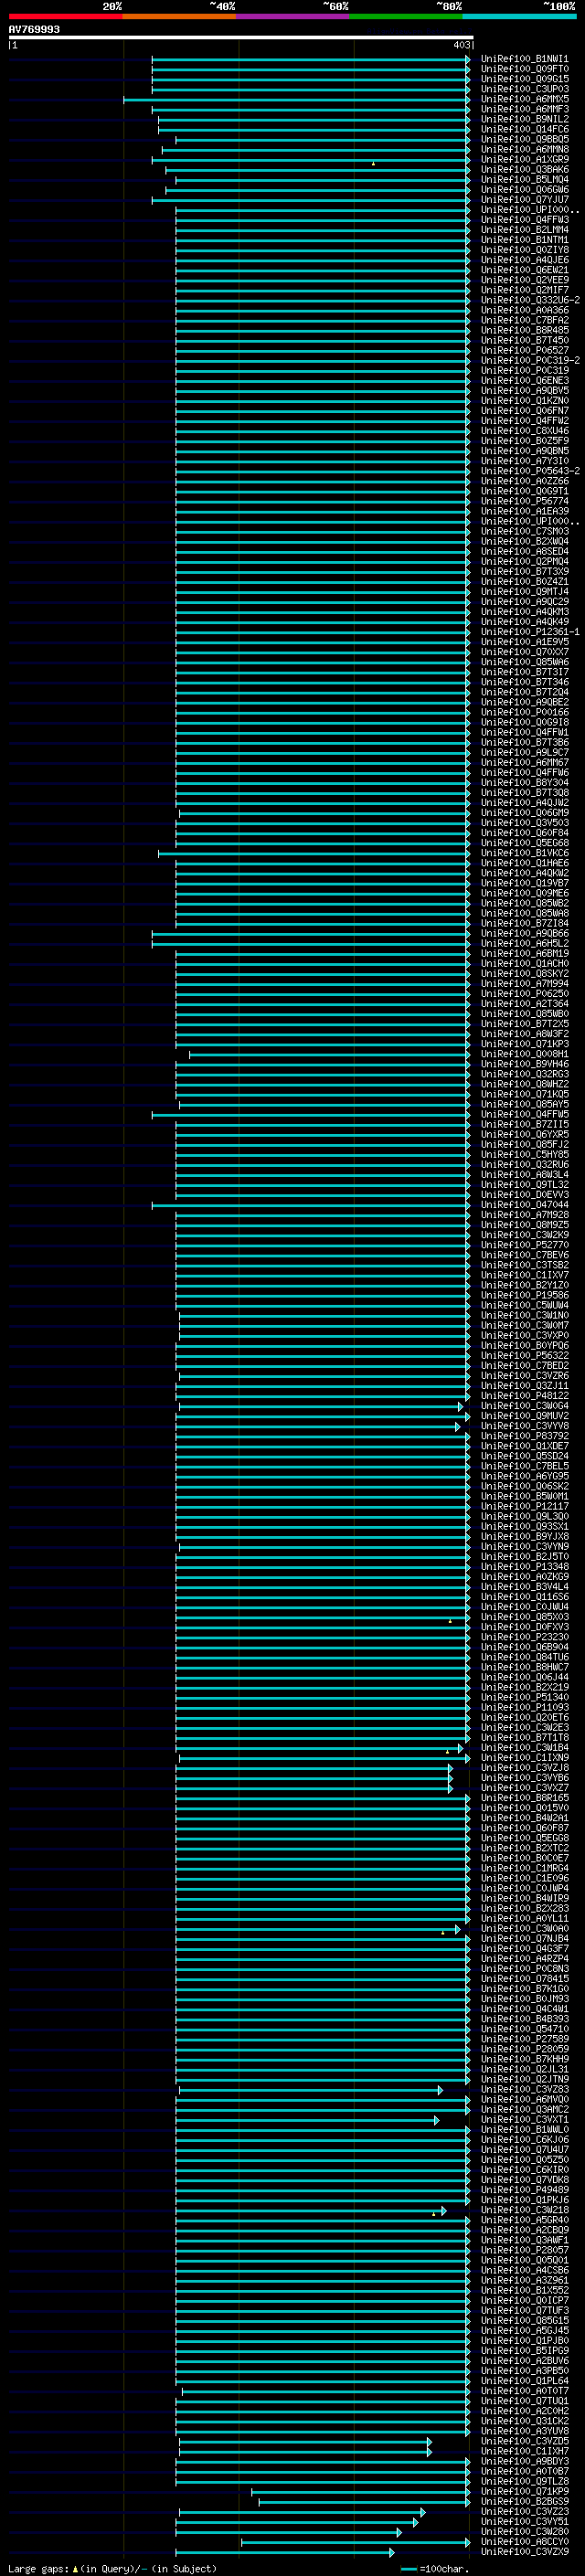Click label UniRef100_P52770
585x2576 pixels.
click(524, 1245)
